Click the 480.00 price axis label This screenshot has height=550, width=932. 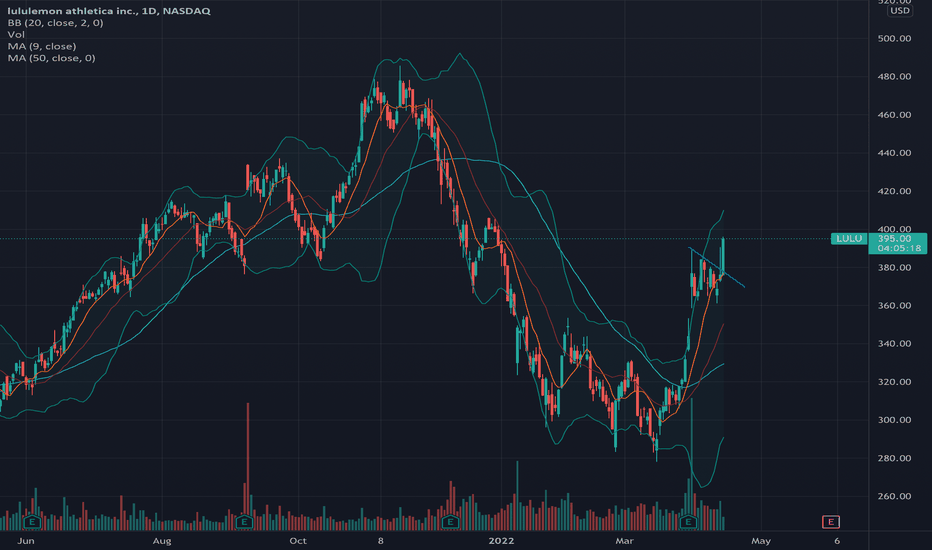click(x=894, y=77)
